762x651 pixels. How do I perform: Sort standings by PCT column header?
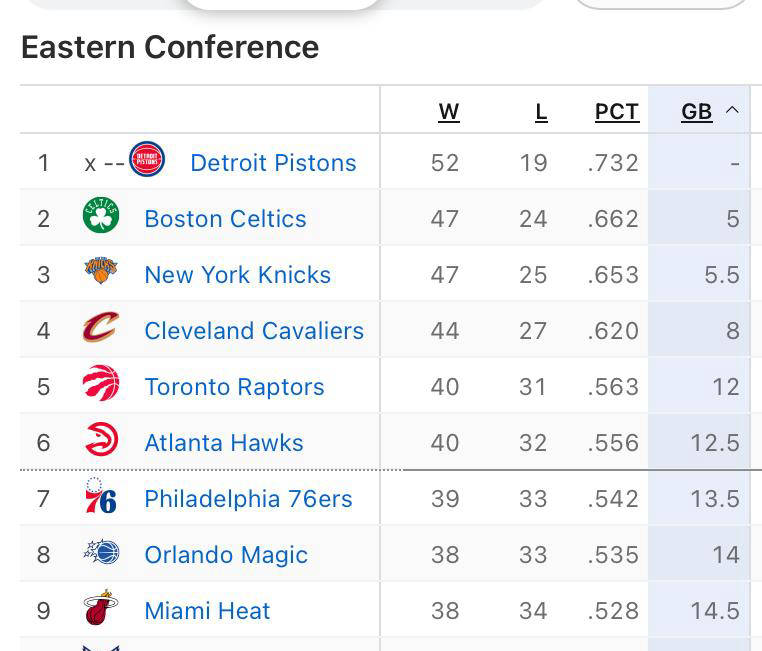coord(617,112)
